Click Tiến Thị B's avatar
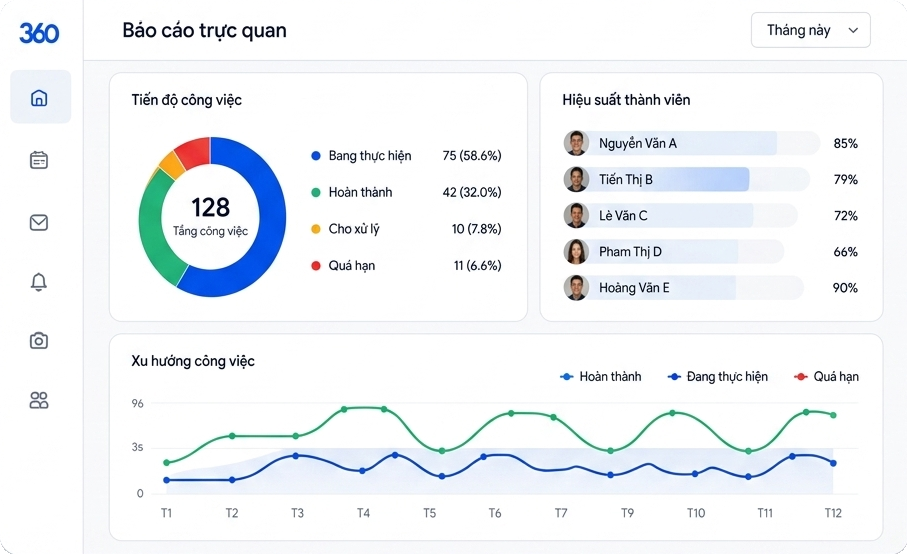 [576, 179]
